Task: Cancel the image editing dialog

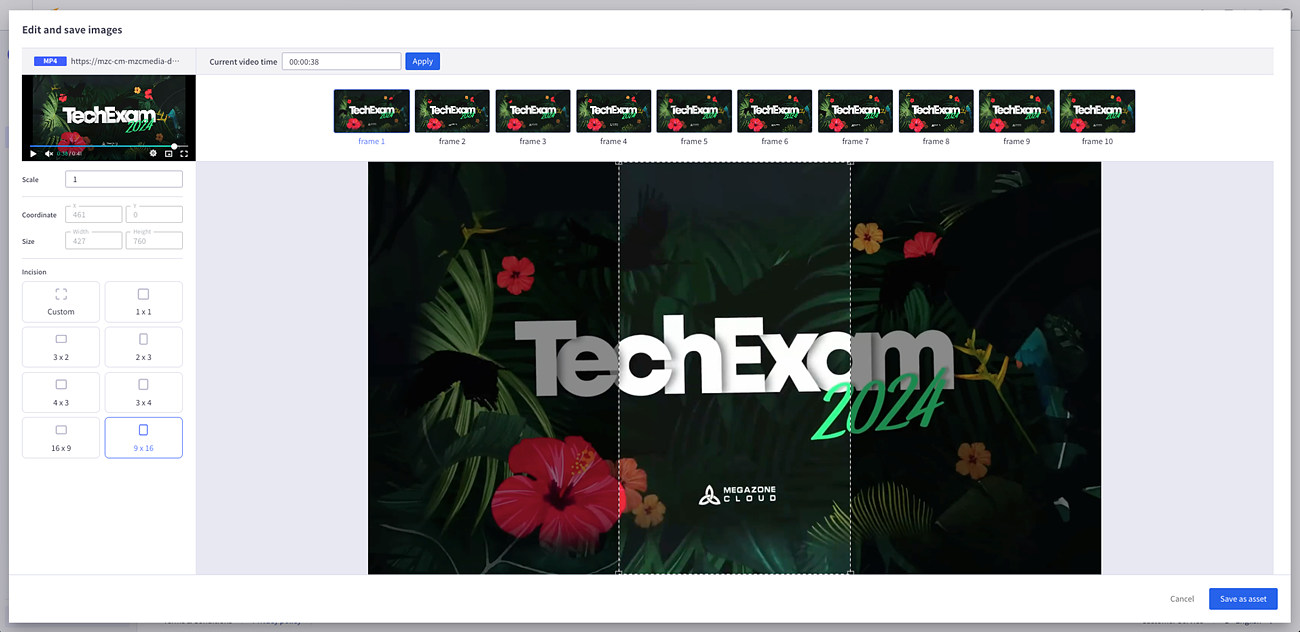Action: tap(1182, 599)
